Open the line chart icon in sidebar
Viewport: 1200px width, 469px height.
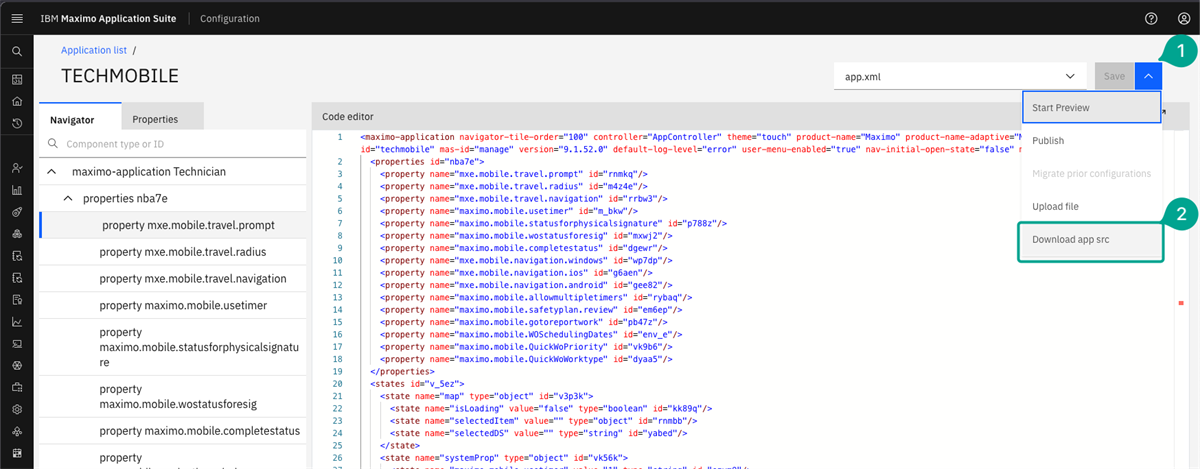(x=17, y=322)
